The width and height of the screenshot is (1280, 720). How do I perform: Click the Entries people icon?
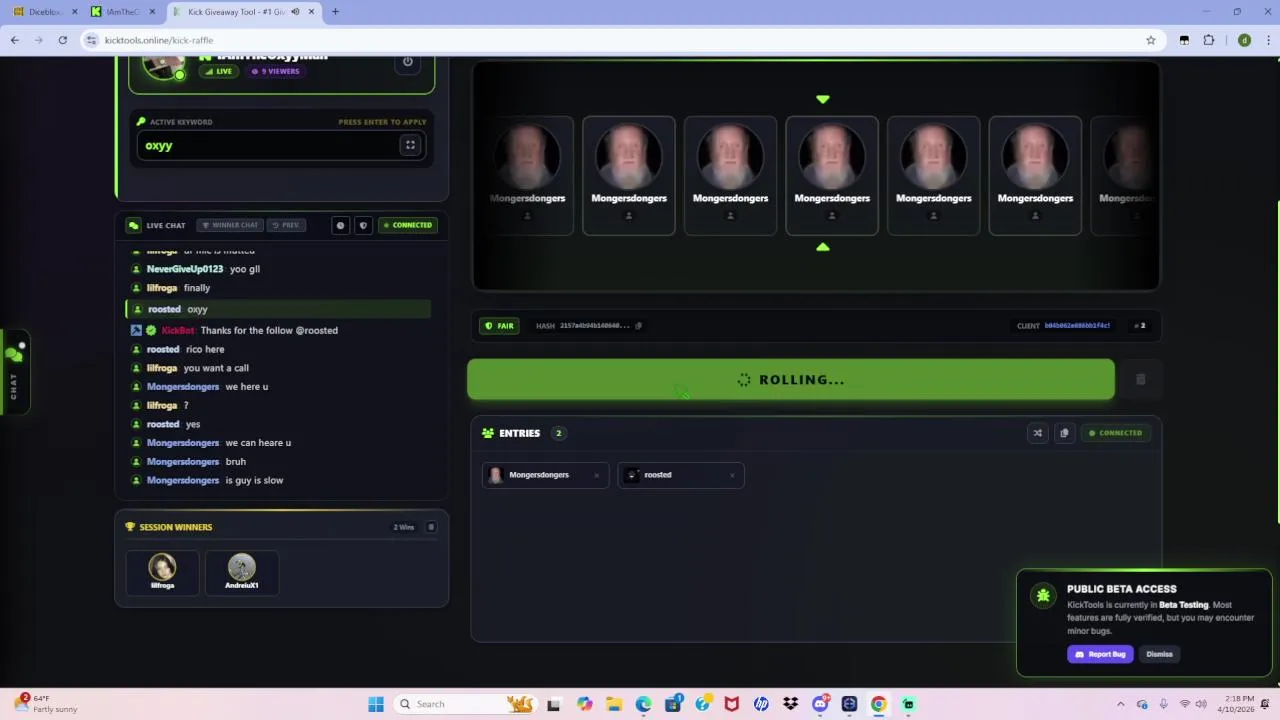pos(488,433)
